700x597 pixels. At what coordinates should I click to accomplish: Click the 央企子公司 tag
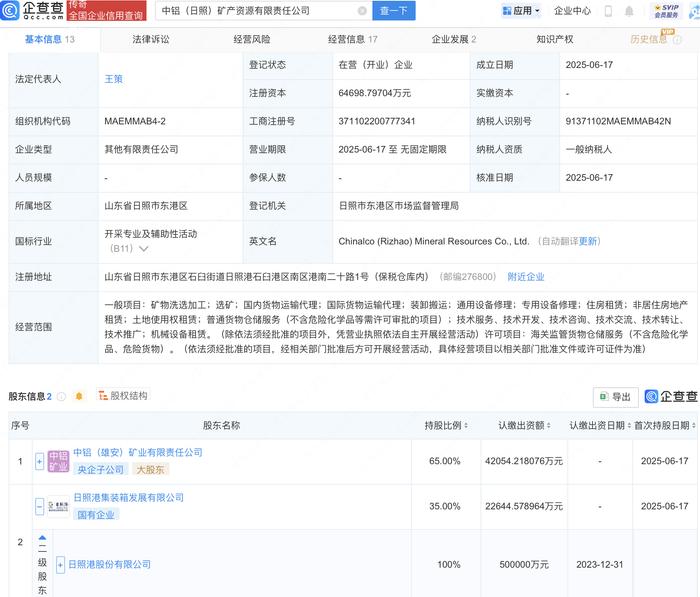click(101, 470)
